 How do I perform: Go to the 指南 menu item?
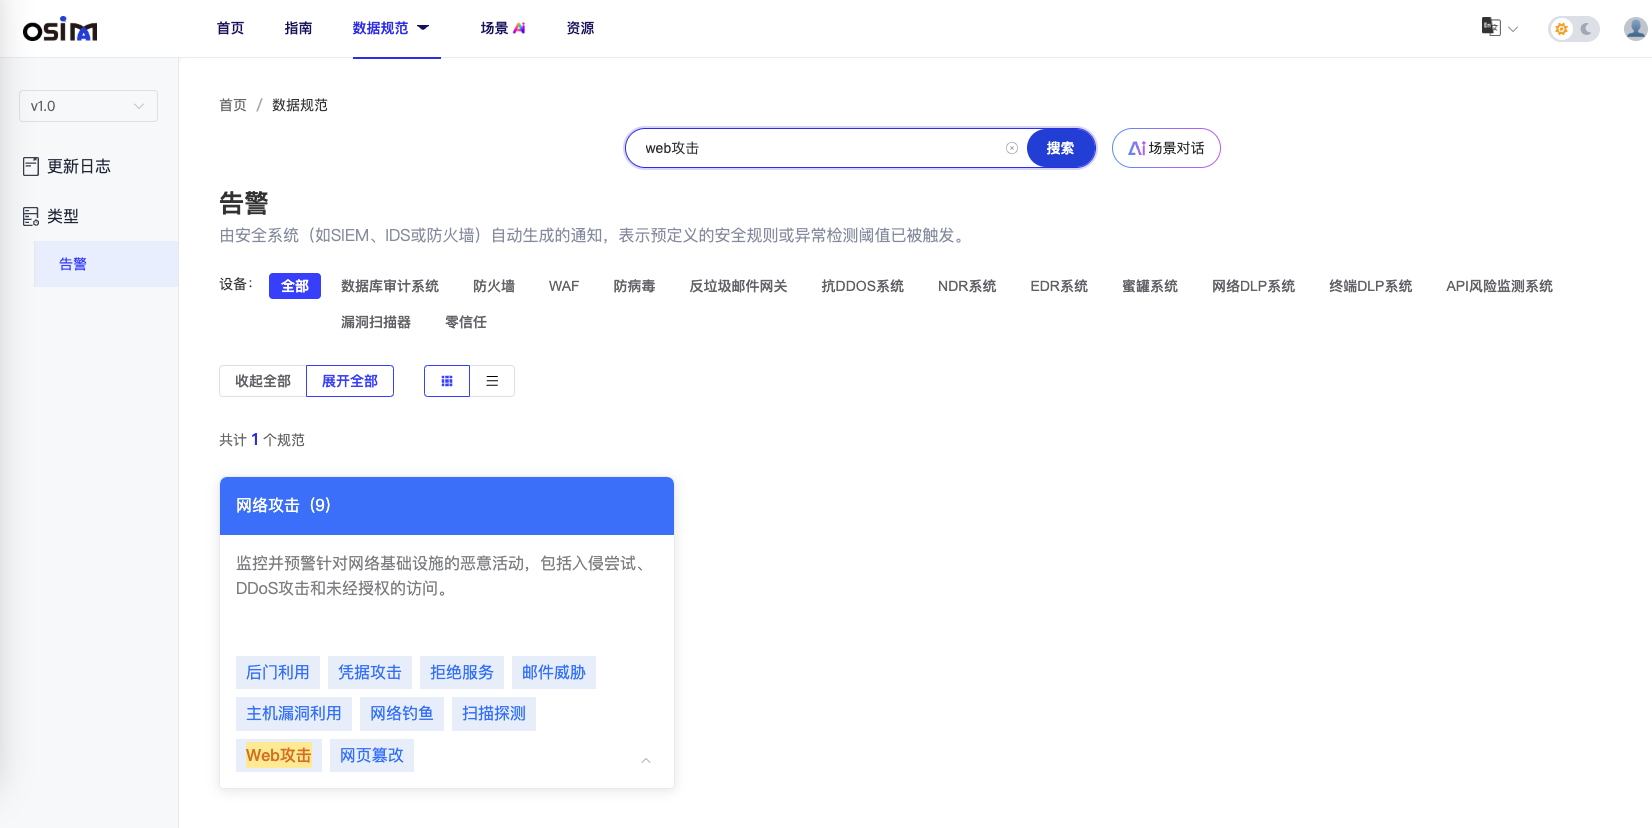pos(298,28)
